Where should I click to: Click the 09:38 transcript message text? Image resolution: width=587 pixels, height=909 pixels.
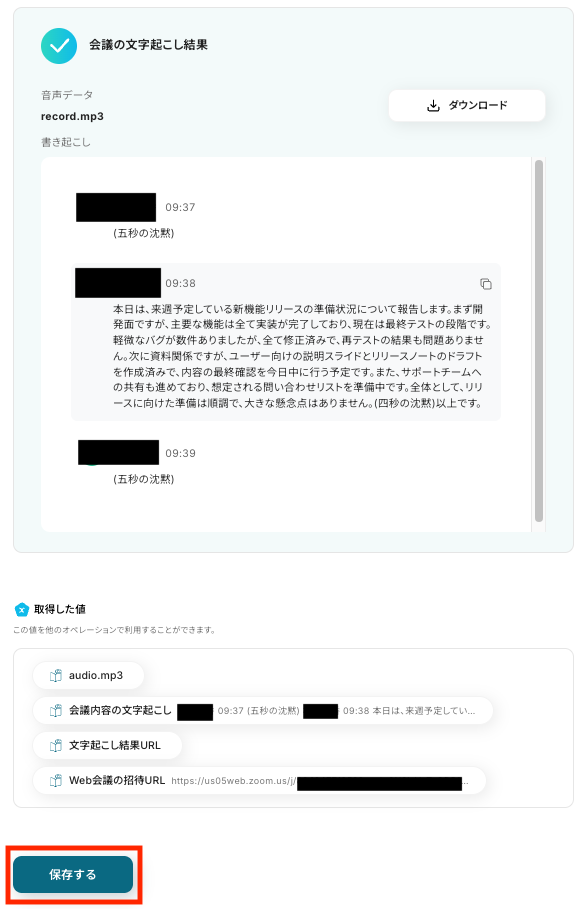point(302,356)
